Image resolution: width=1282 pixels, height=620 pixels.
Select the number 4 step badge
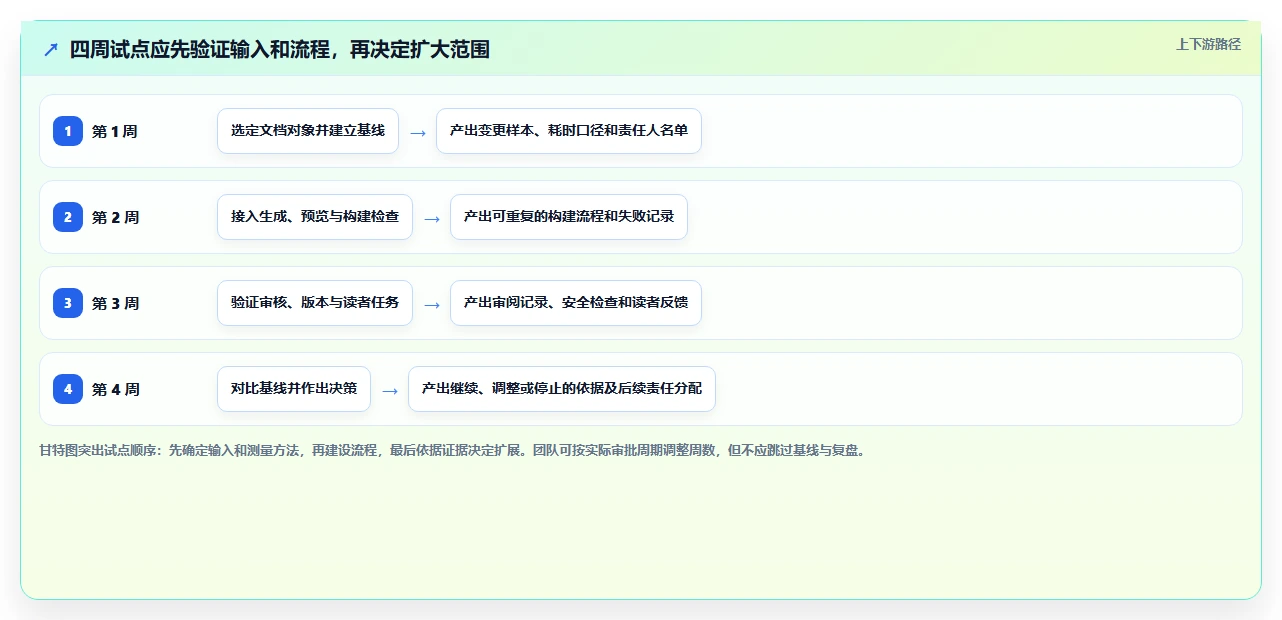[68, 389]
